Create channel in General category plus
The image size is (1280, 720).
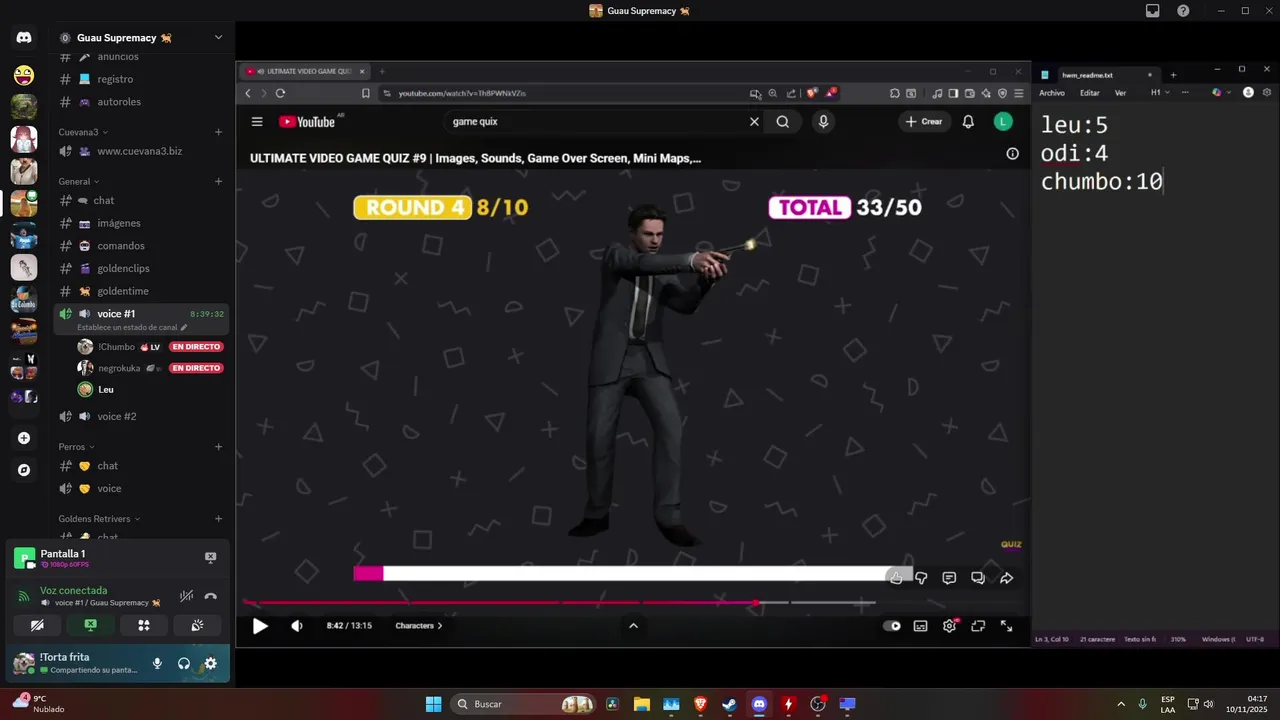(218, 182)
